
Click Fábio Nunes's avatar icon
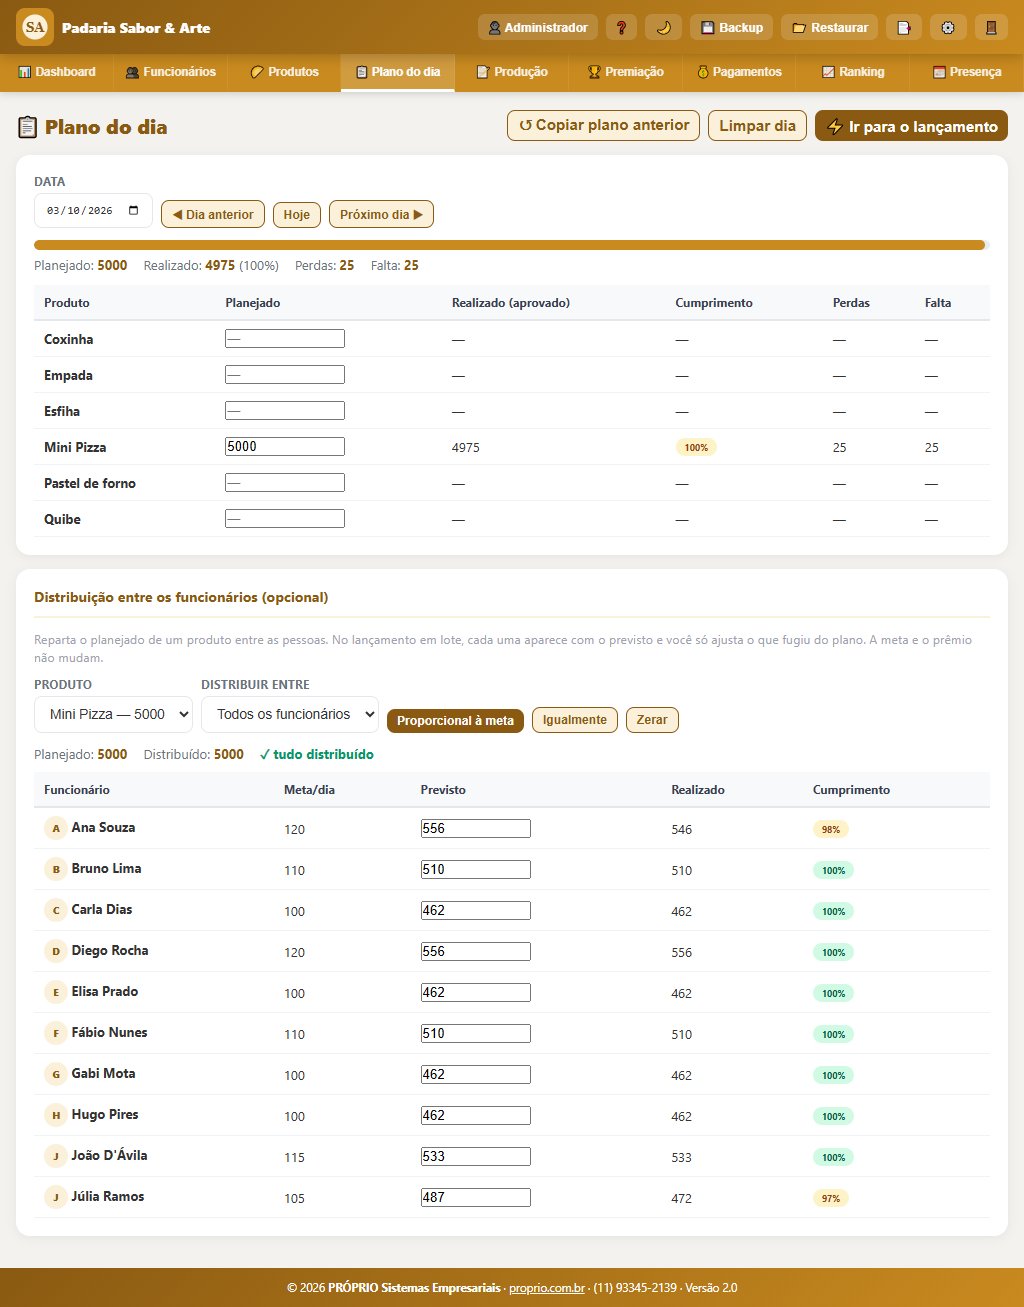pos(56,1033)
